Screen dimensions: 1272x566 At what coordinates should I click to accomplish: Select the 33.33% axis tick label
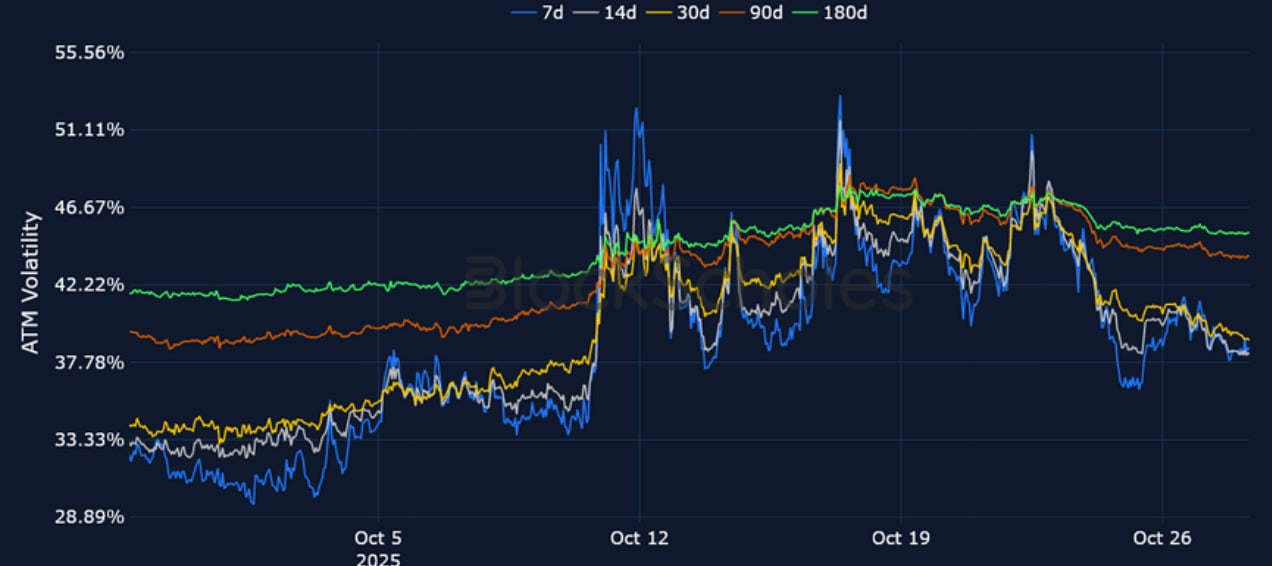click(x=89, y=439)
